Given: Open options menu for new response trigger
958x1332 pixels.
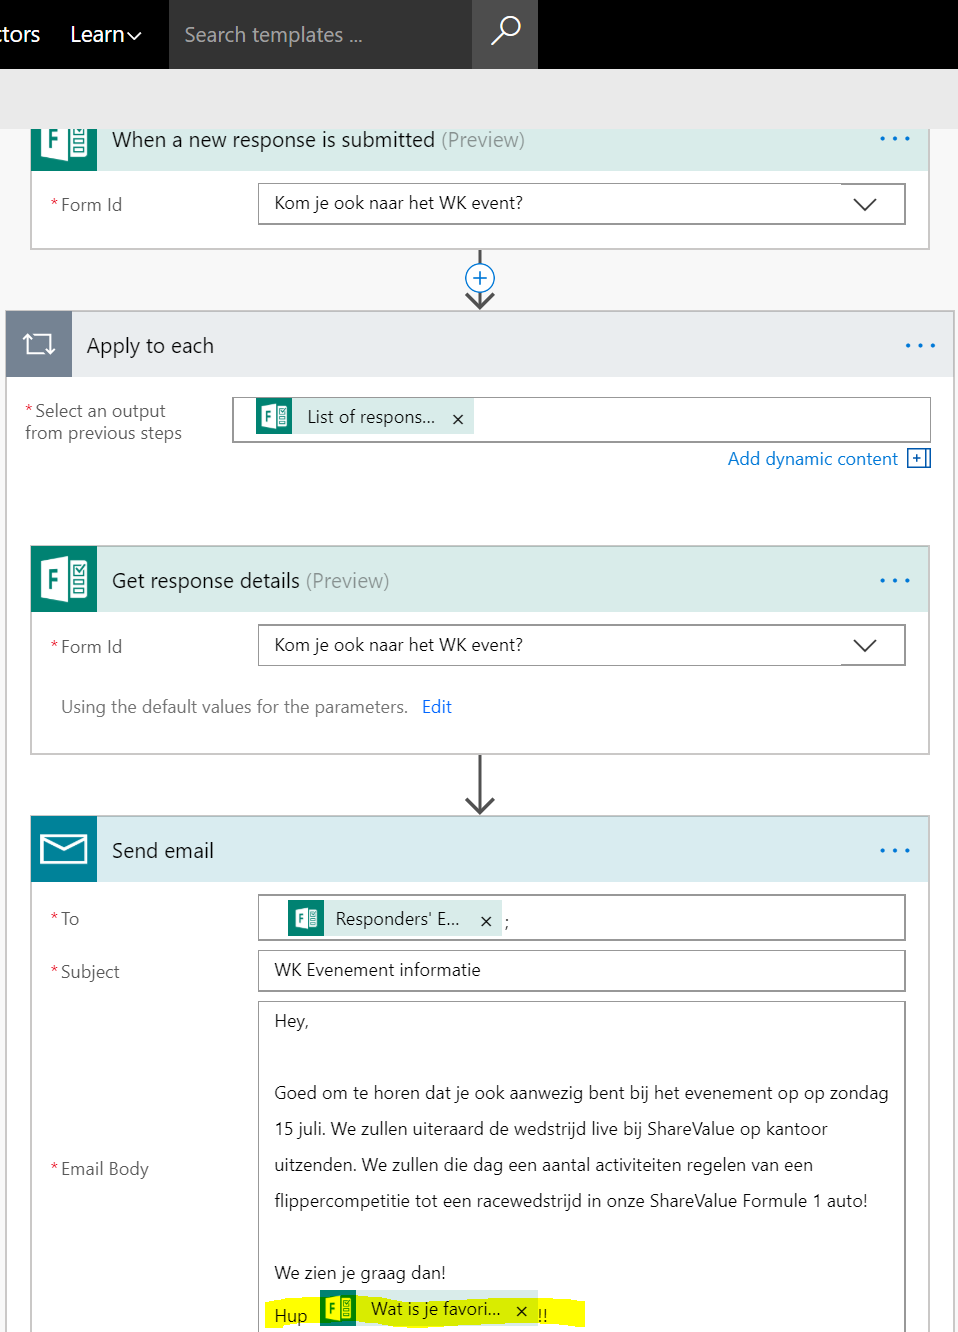Looking at the screenshot, I should tap(895, 139).
